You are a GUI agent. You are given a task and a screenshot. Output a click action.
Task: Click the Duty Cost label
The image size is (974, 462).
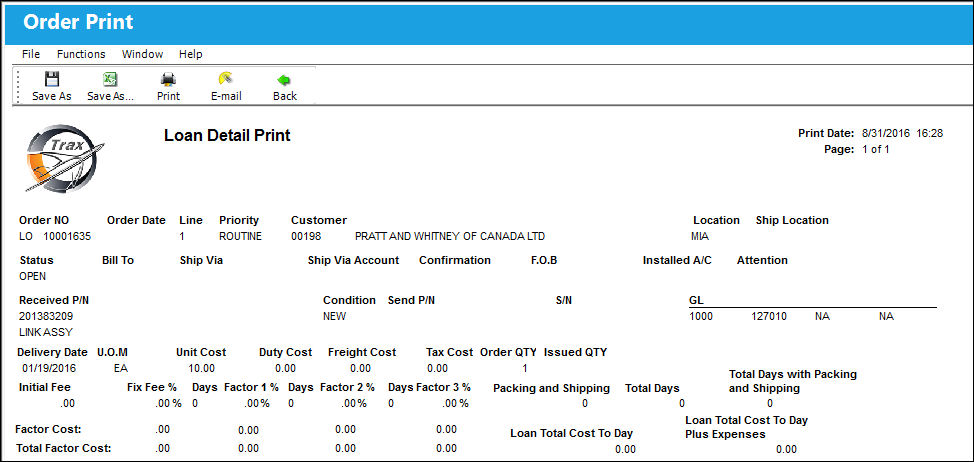coord(286,352)
